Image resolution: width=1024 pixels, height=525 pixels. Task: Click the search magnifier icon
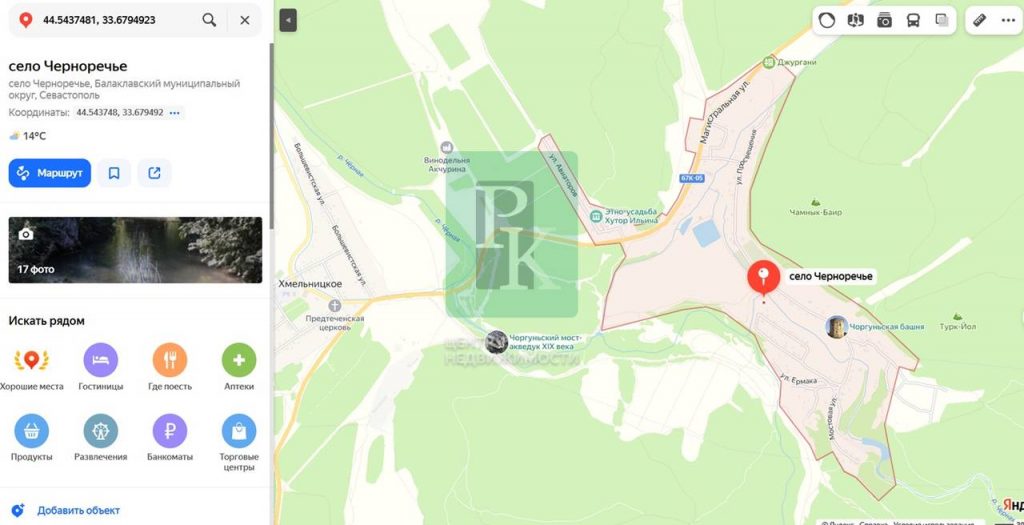click(209, 20)
